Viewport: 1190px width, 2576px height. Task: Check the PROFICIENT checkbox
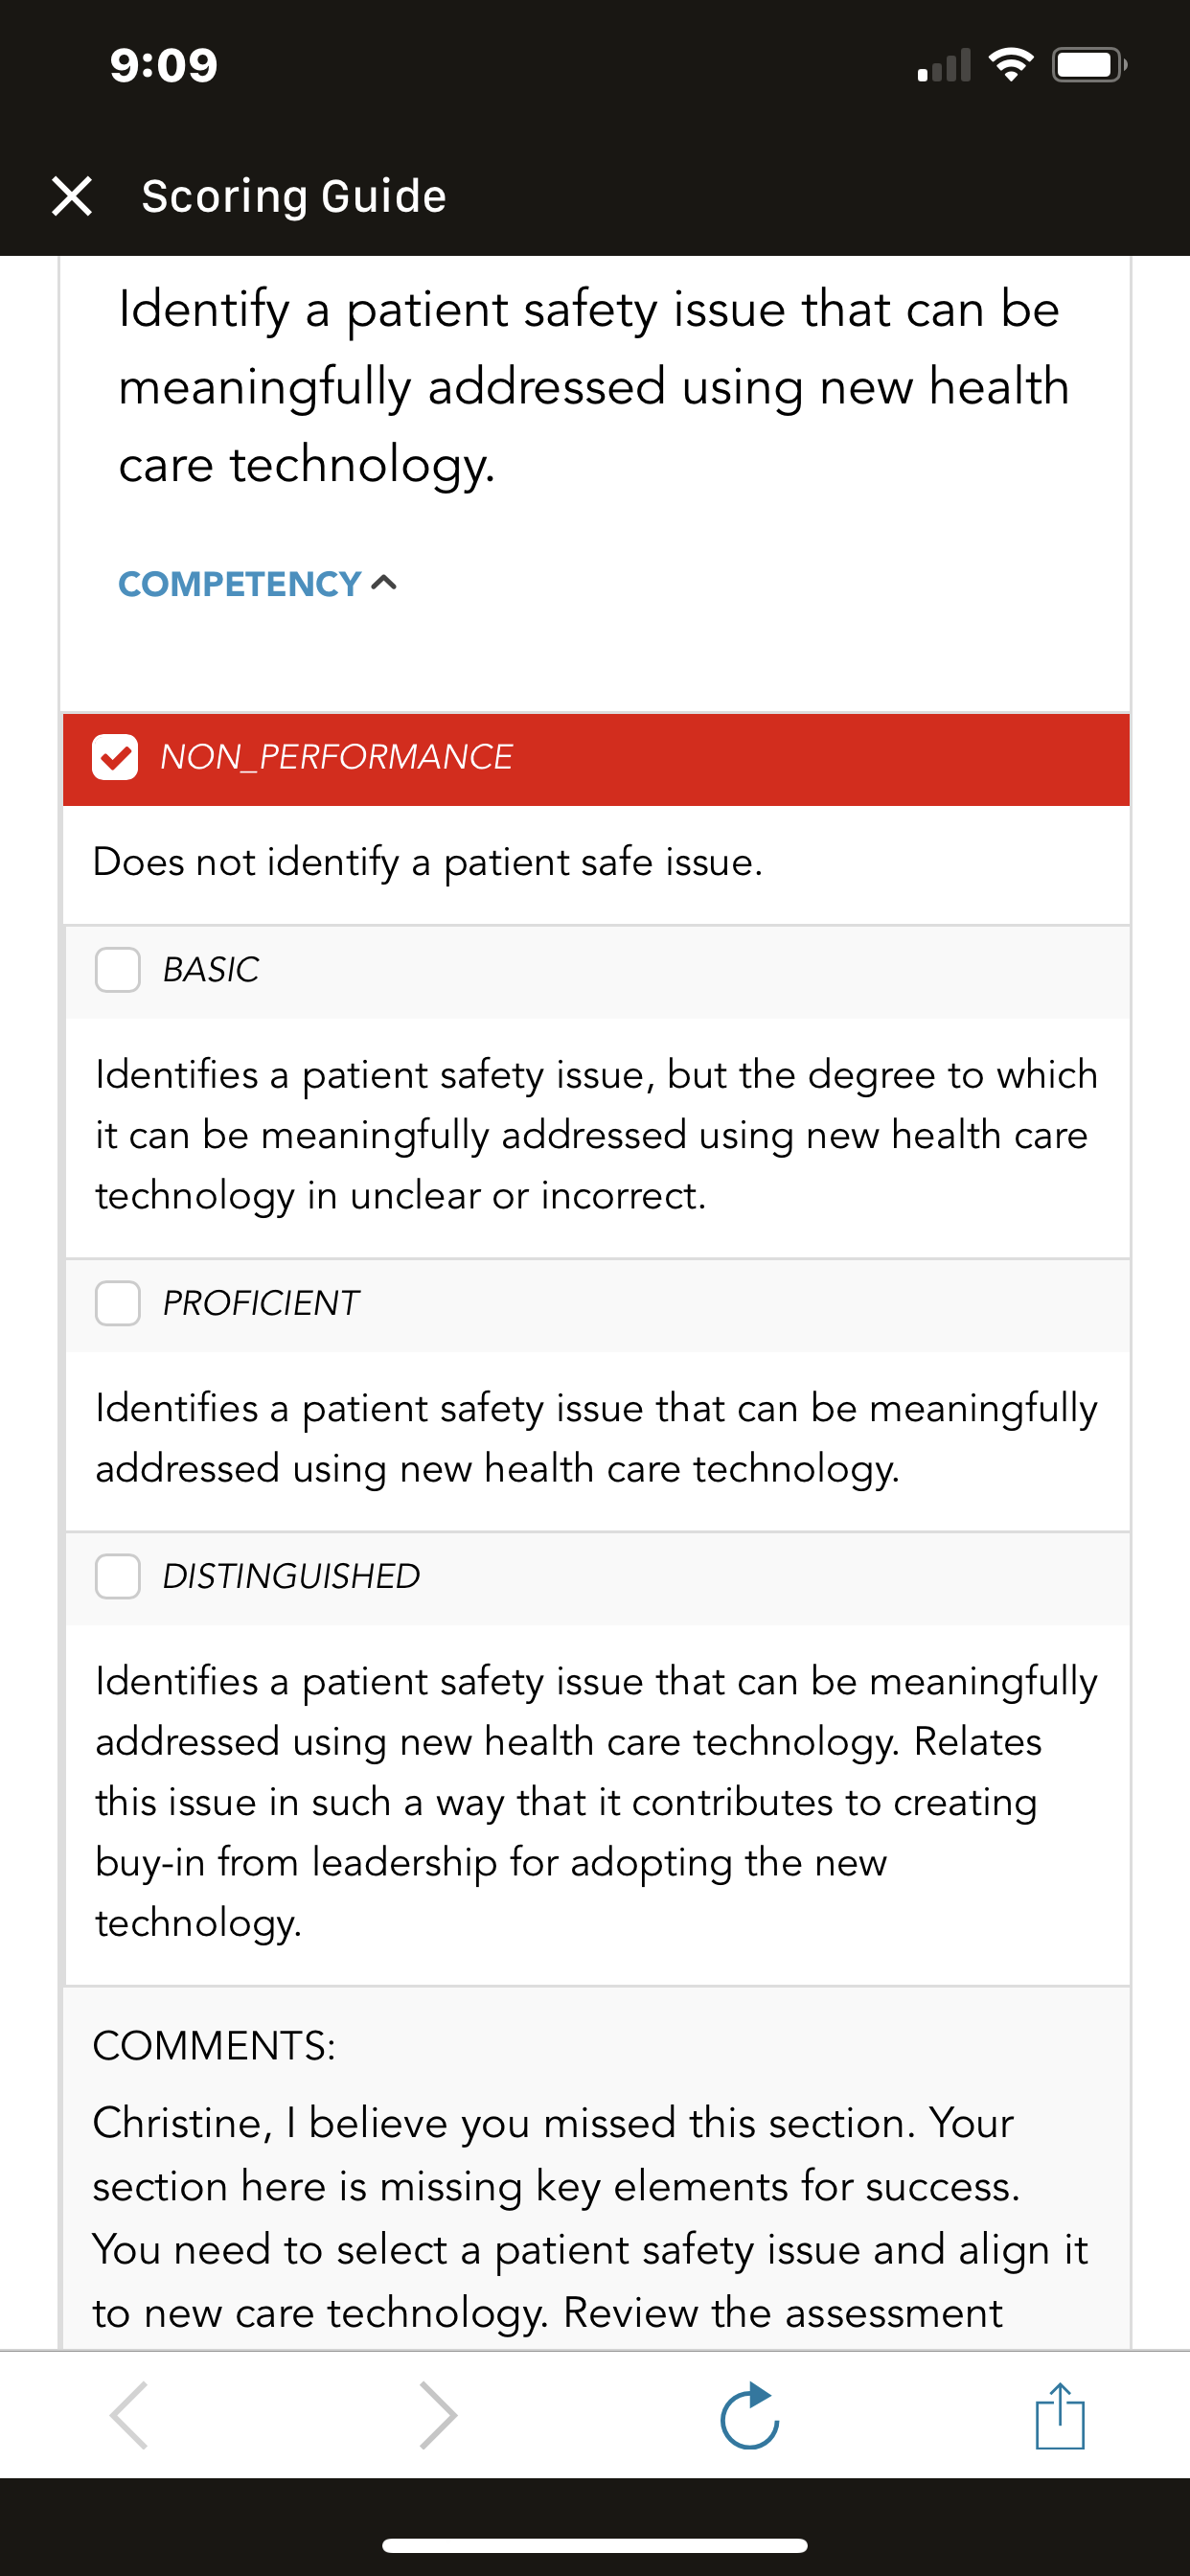coord(117,1303)
